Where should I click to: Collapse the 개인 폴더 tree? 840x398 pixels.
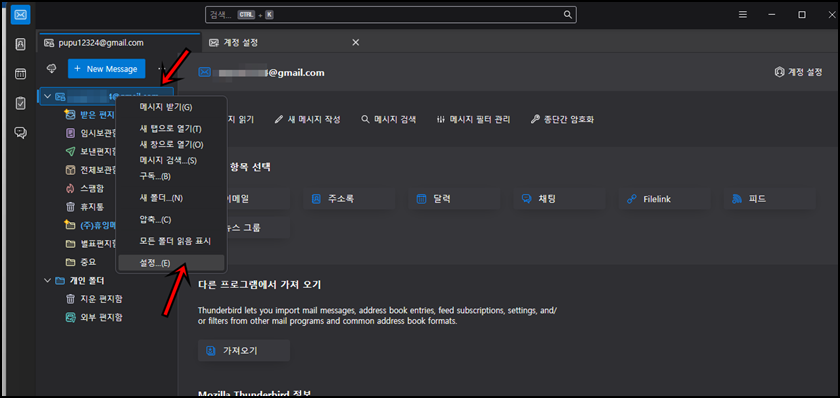[x=47, y=280]
